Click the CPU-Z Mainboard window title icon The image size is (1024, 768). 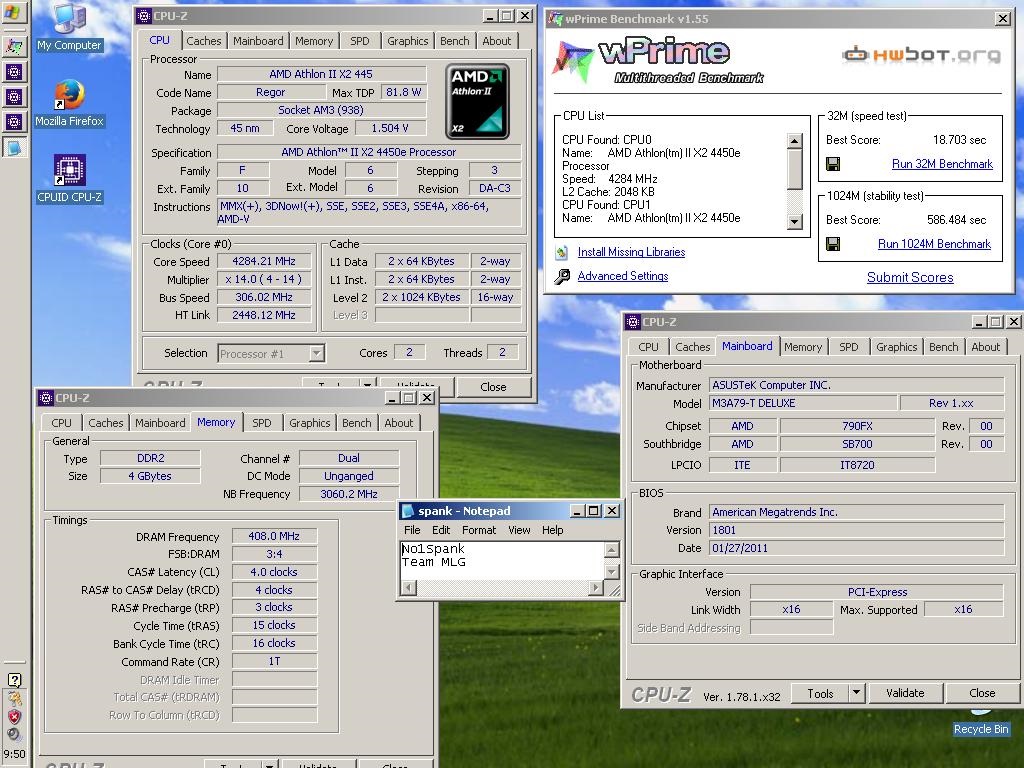pos(632,321)
